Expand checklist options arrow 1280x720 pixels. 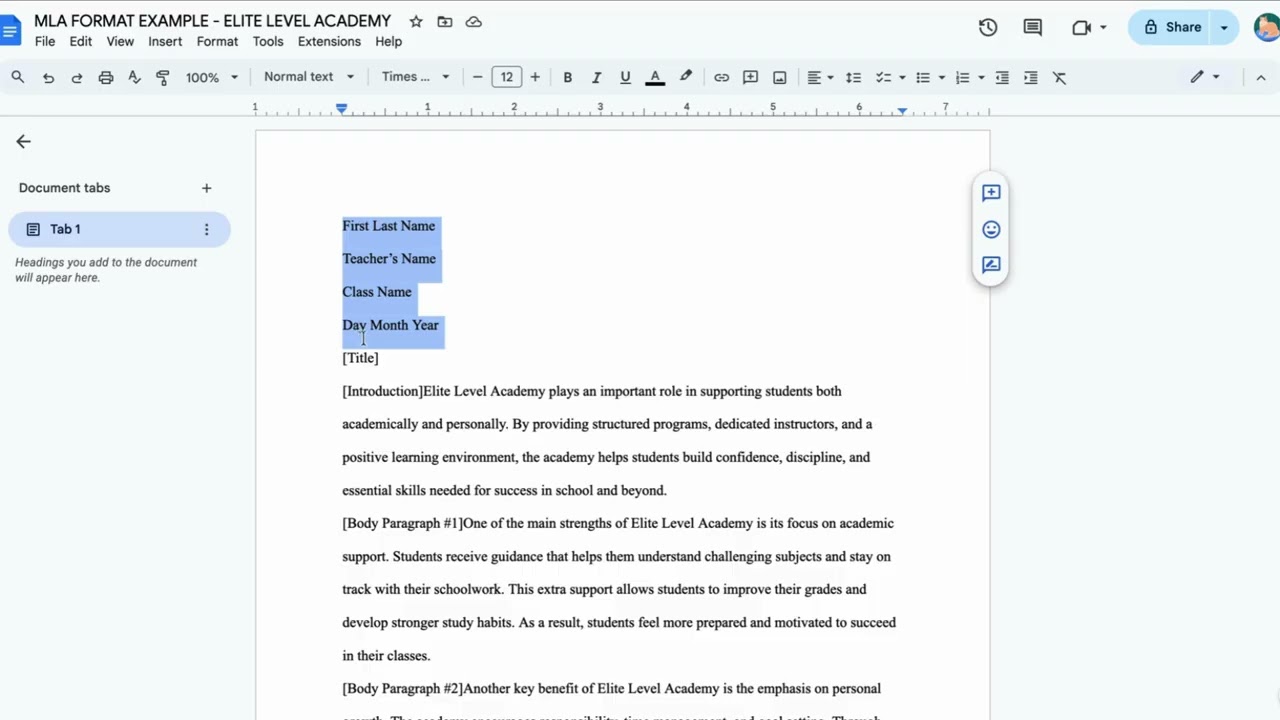902,77
